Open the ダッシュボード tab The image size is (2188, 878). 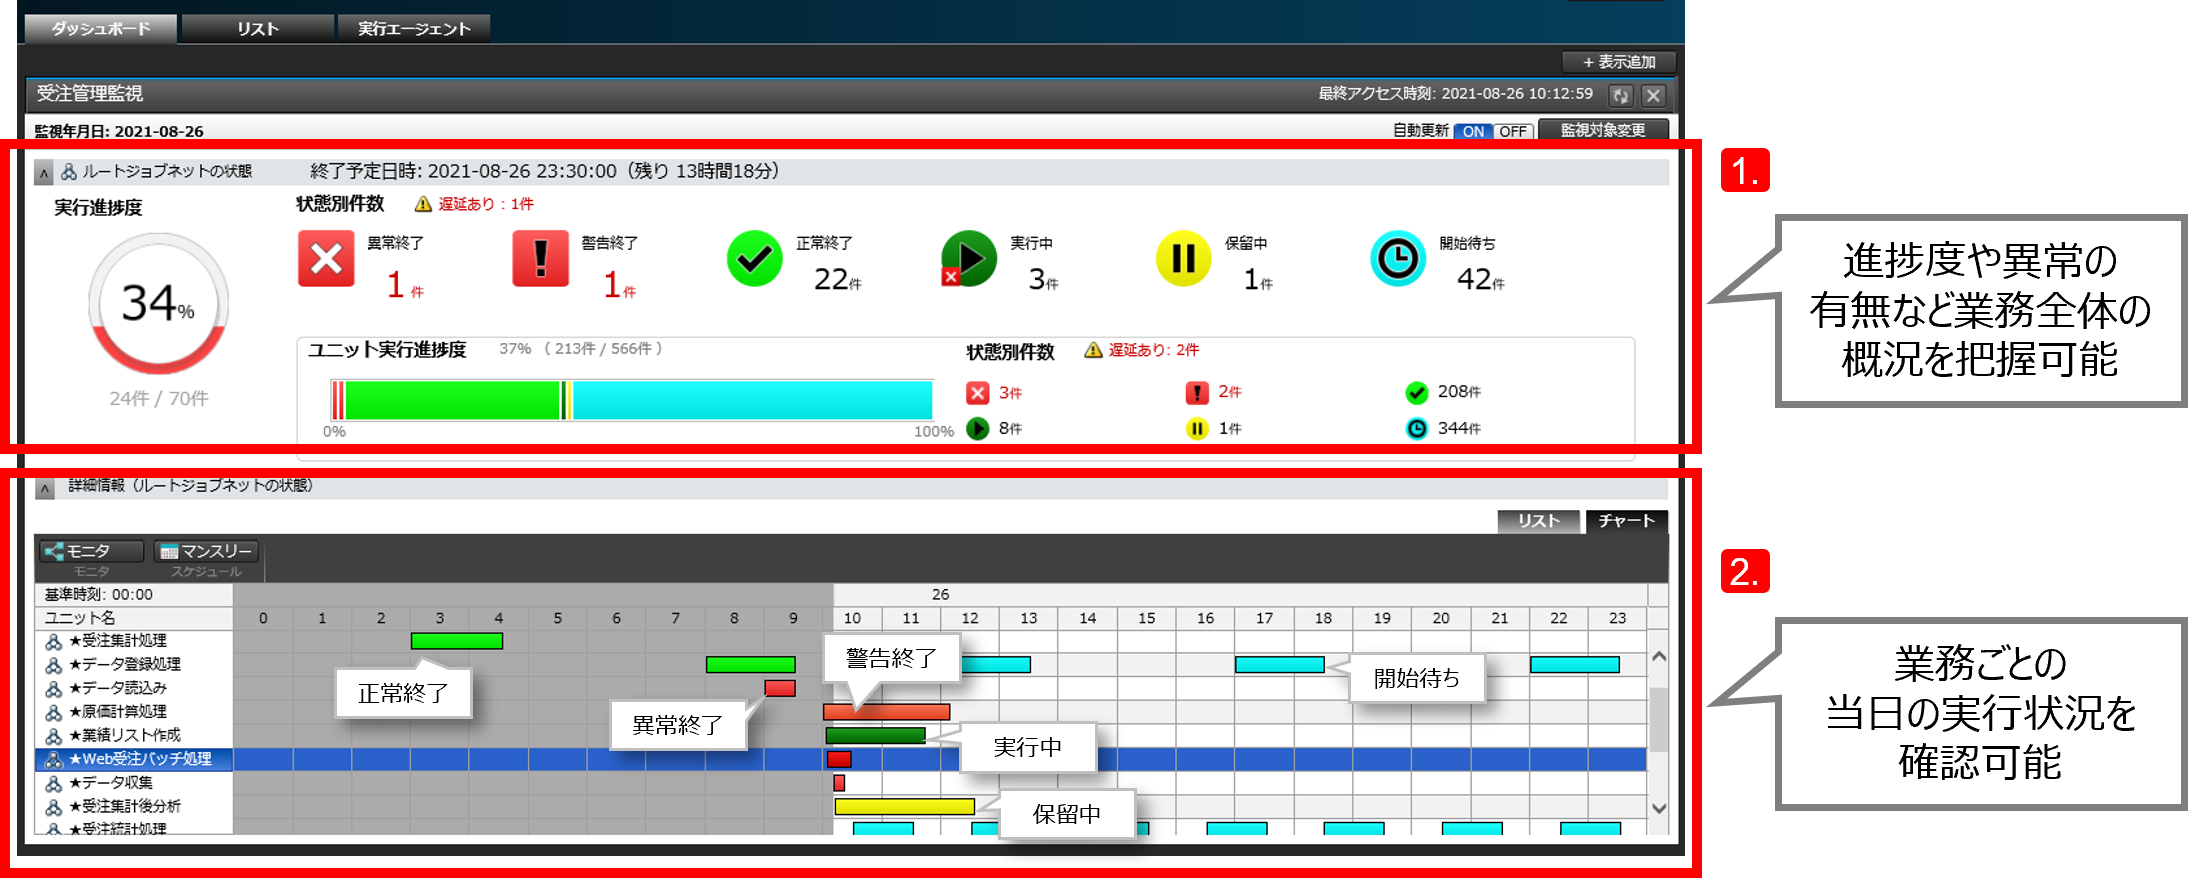100,28
